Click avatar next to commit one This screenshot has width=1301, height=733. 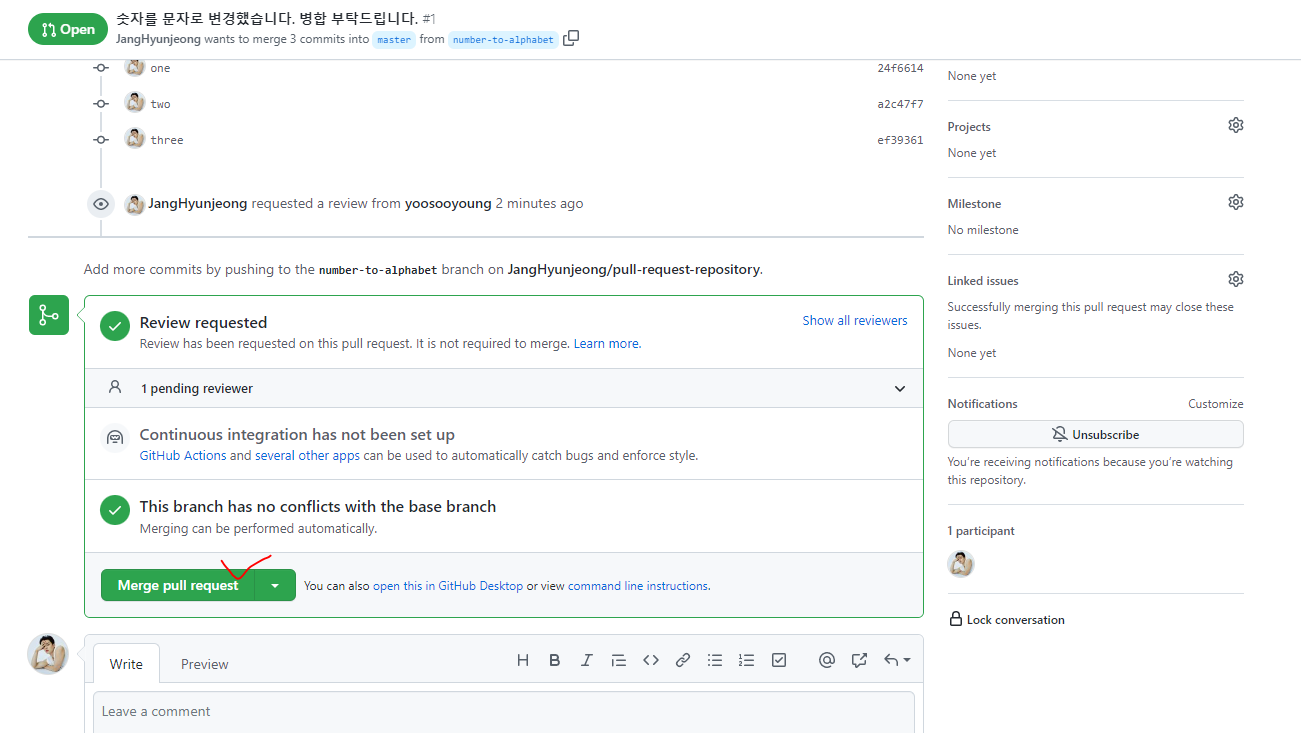click(x=135, y=67)
